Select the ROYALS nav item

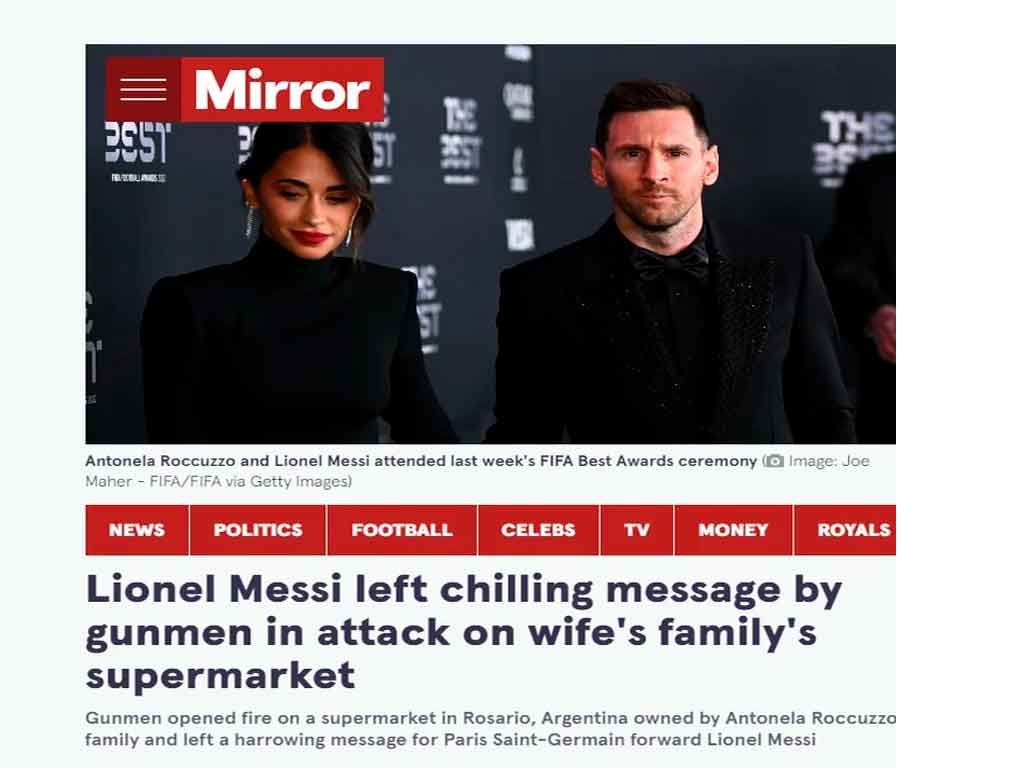(845, 530)
